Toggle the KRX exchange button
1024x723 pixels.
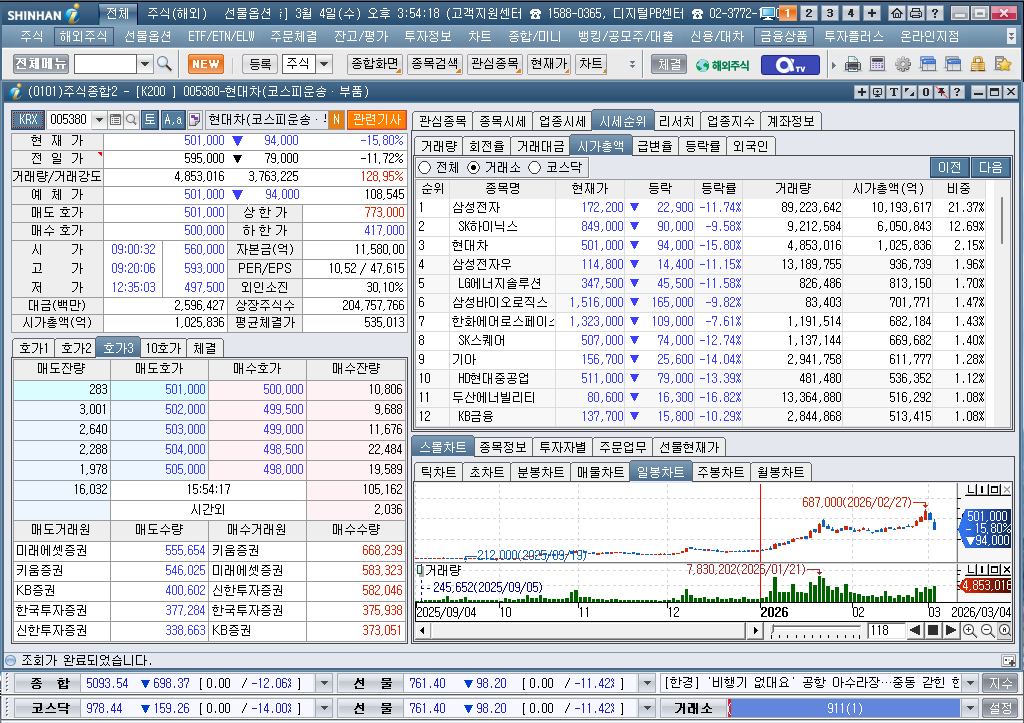(28, 120)
